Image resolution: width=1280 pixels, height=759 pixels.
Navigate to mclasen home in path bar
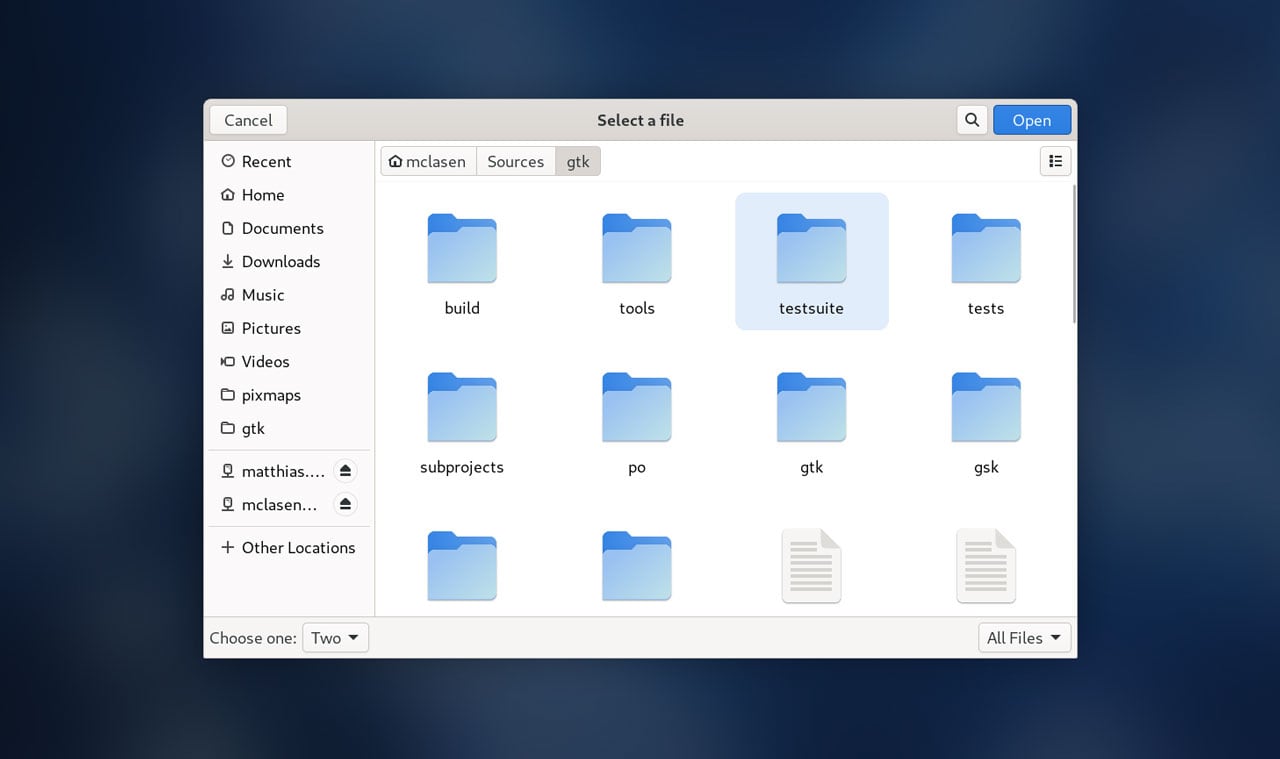[428, 161]
